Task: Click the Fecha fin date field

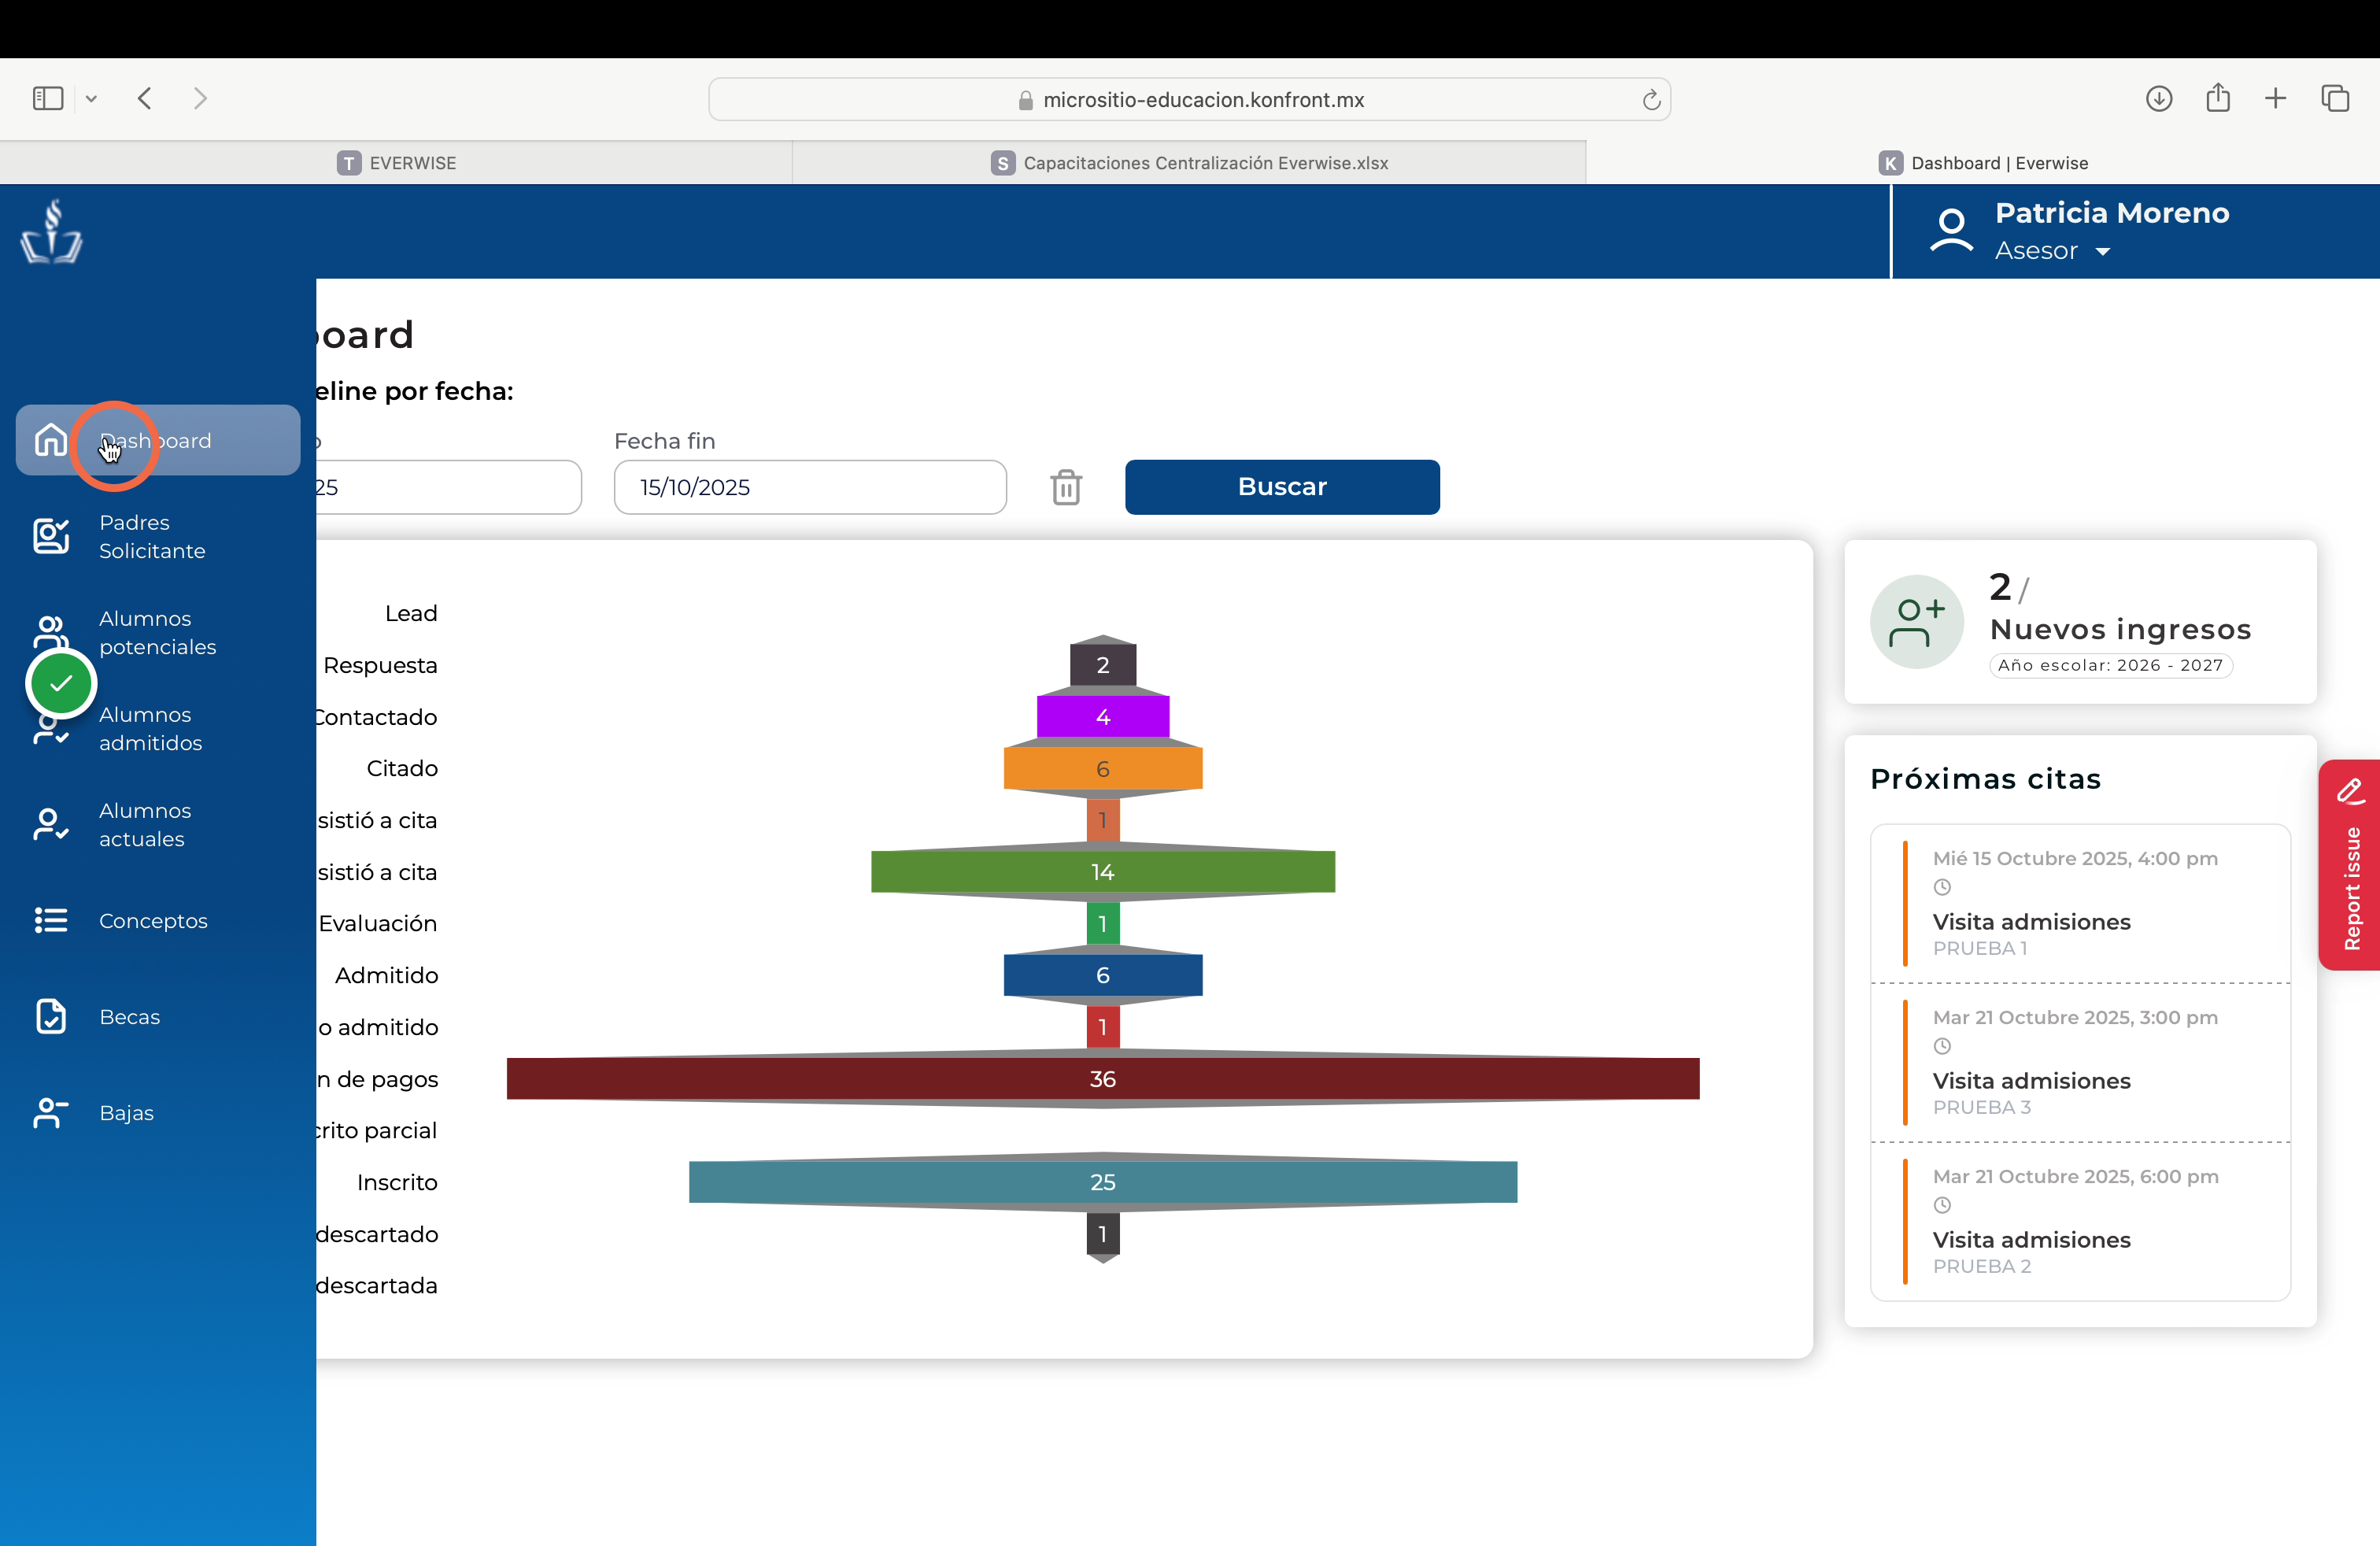Action: 810,487
